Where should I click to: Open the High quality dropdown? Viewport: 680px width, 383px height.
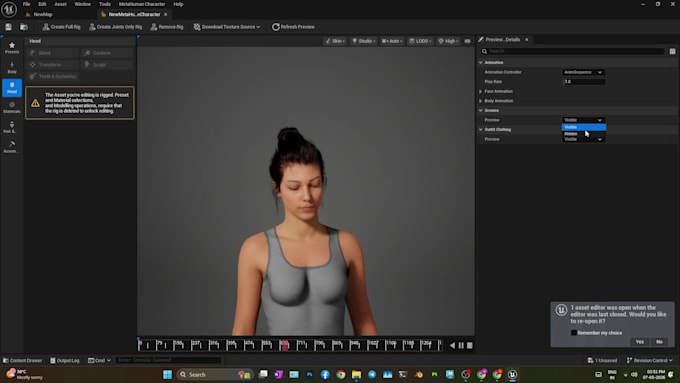pos(448,41)
